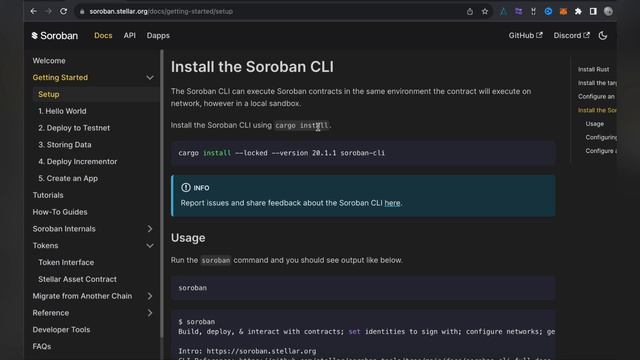Jump to Usage in table of contents

pos(594,124)
